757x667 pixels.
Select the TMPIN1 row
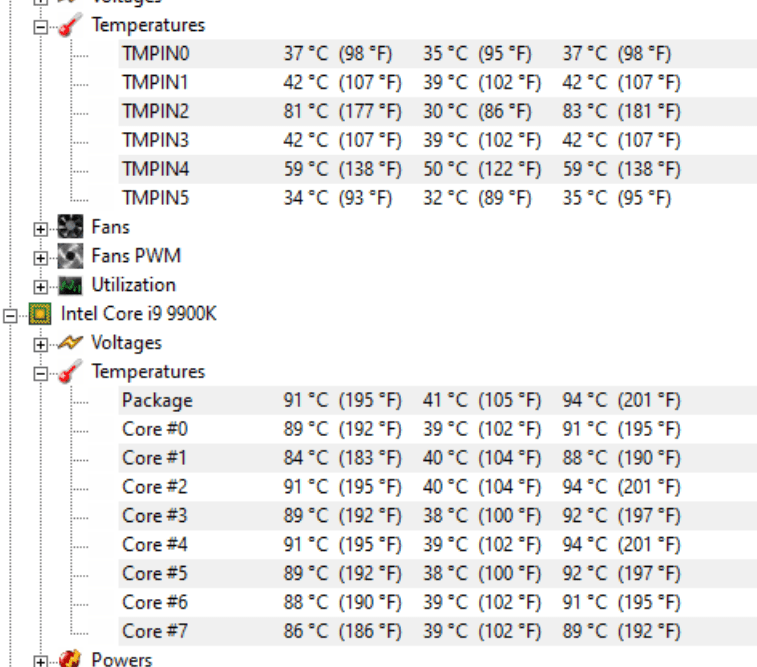(437, 83)
